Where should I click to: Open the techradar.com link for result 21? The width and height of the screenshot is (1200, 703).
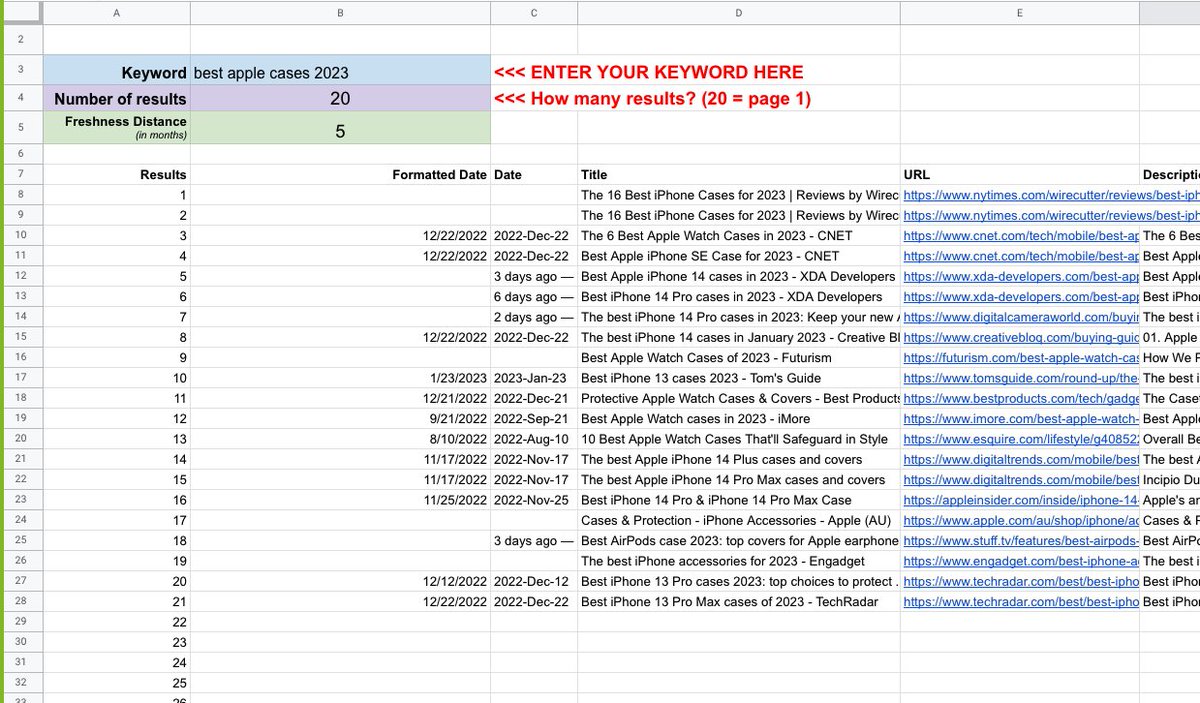(x=1020, y=602)
